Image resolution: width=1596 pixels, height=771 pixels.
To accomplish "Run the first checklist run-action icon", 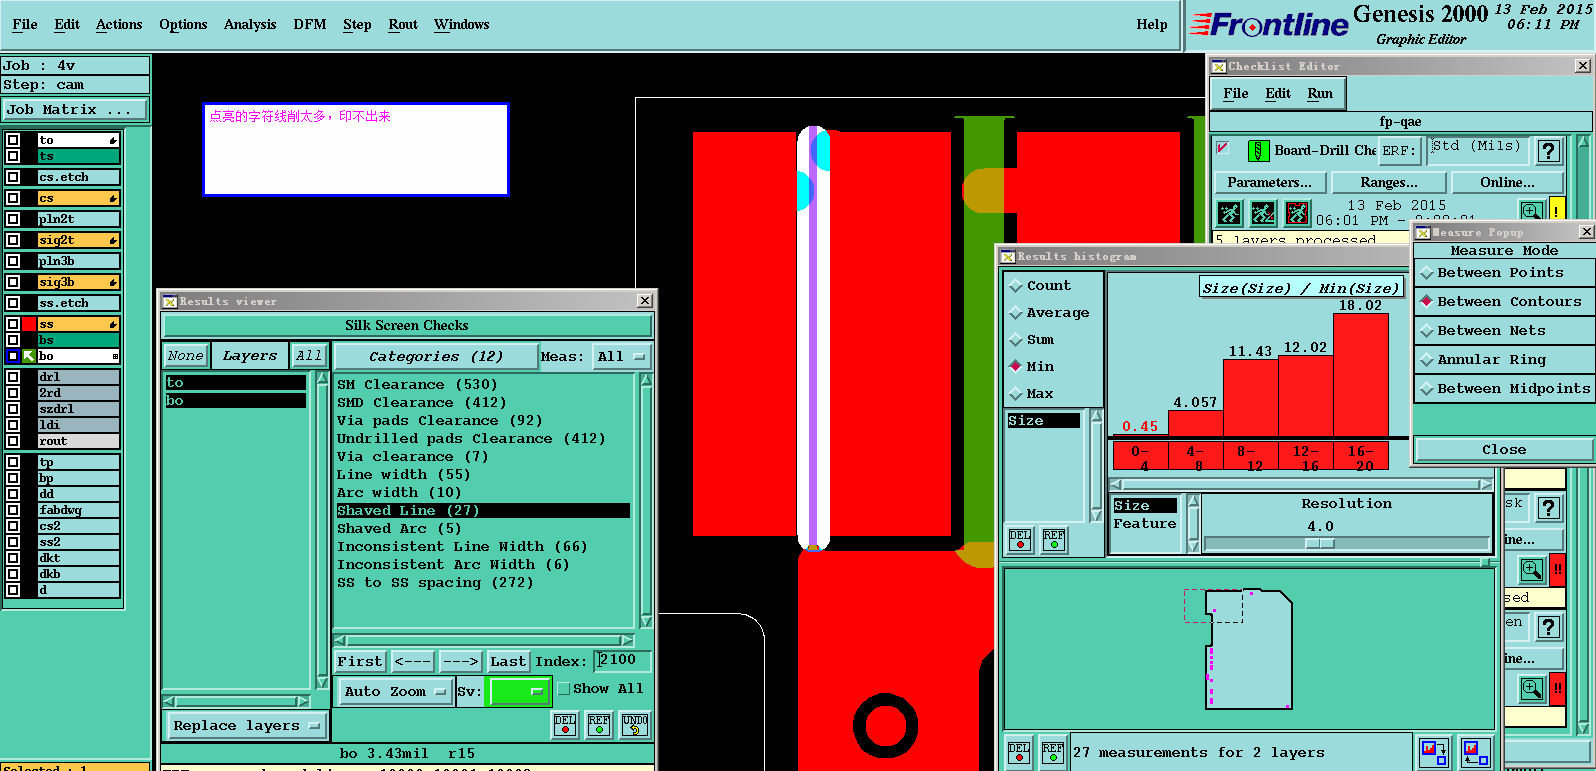I will [x=1229, y=213].
